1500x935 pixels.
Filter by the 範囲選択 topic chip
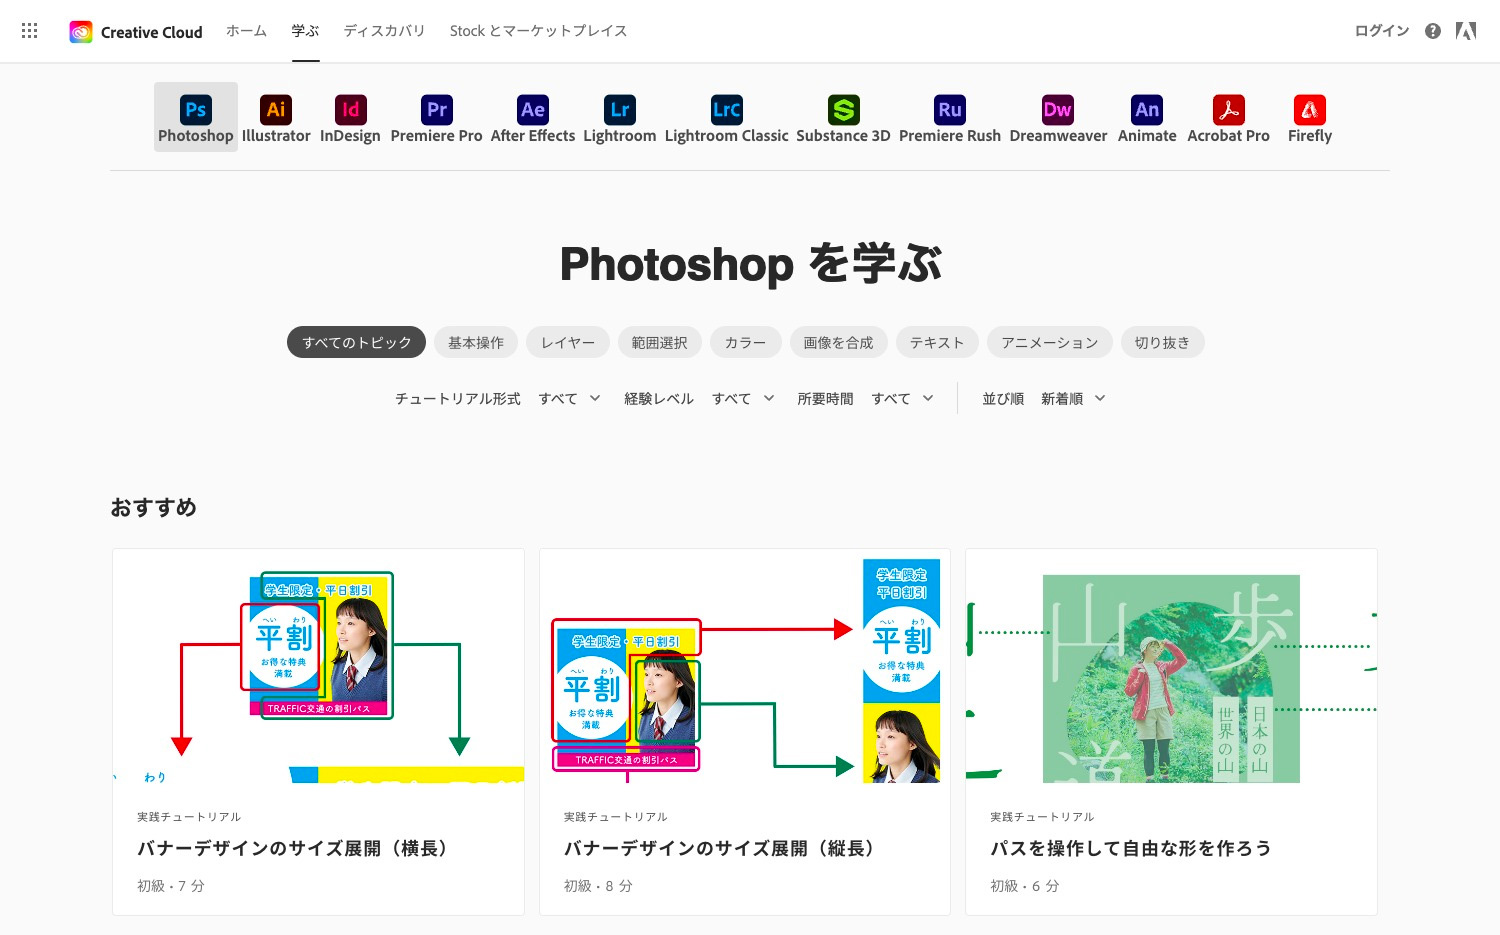pyautogui.click(x=660, y=342)
